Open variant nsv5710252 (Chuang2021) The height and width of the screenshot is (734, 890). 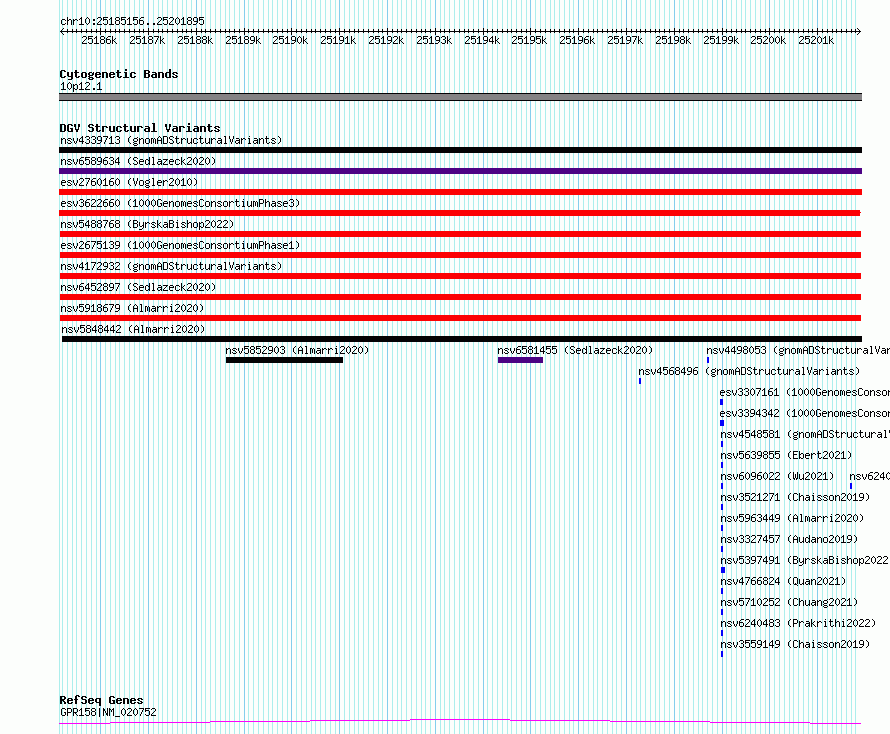[x=789, y=602]
